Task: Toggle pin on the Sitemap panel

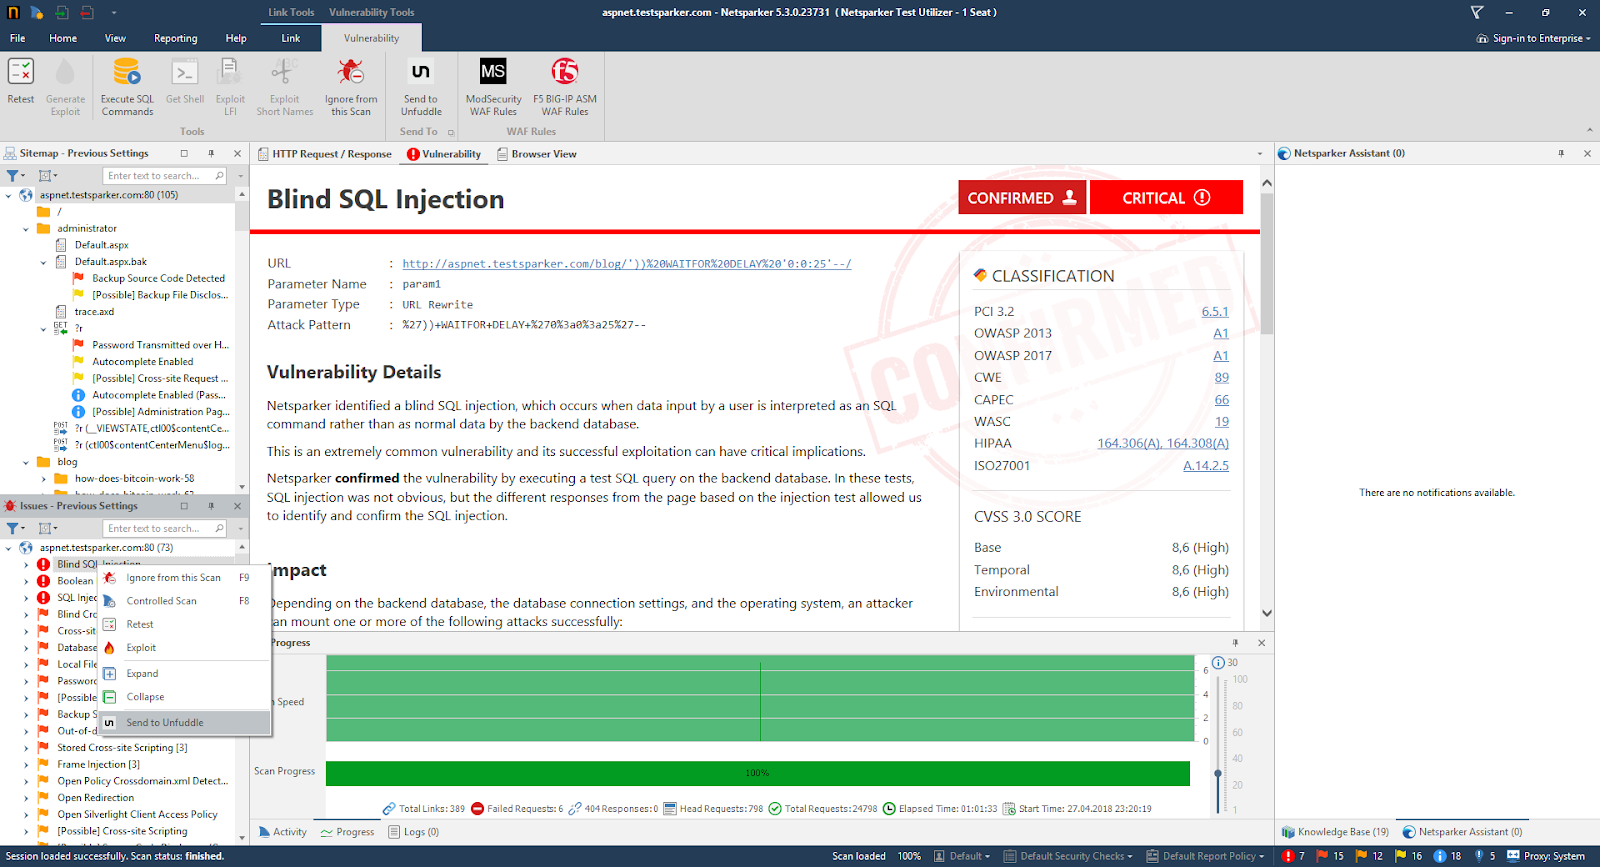Action: coord(211,153)
